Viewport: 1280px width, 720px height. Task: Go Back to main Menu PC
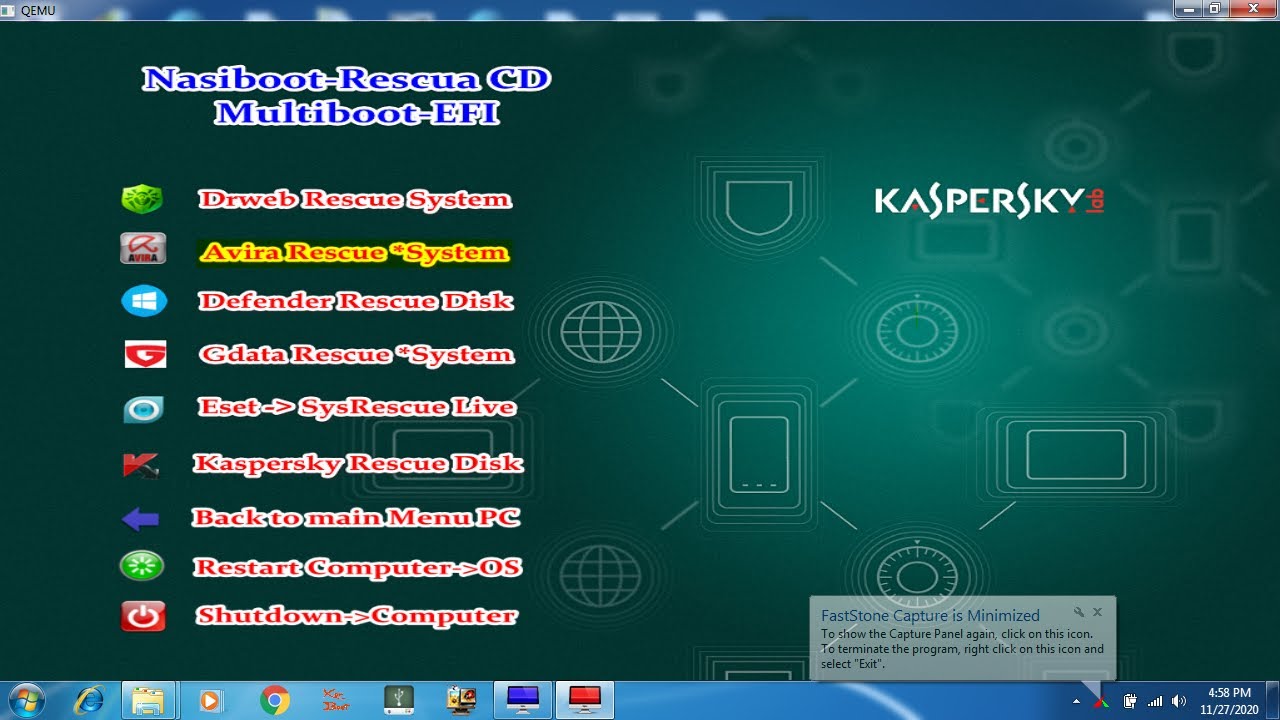click(x=356, y=517)
